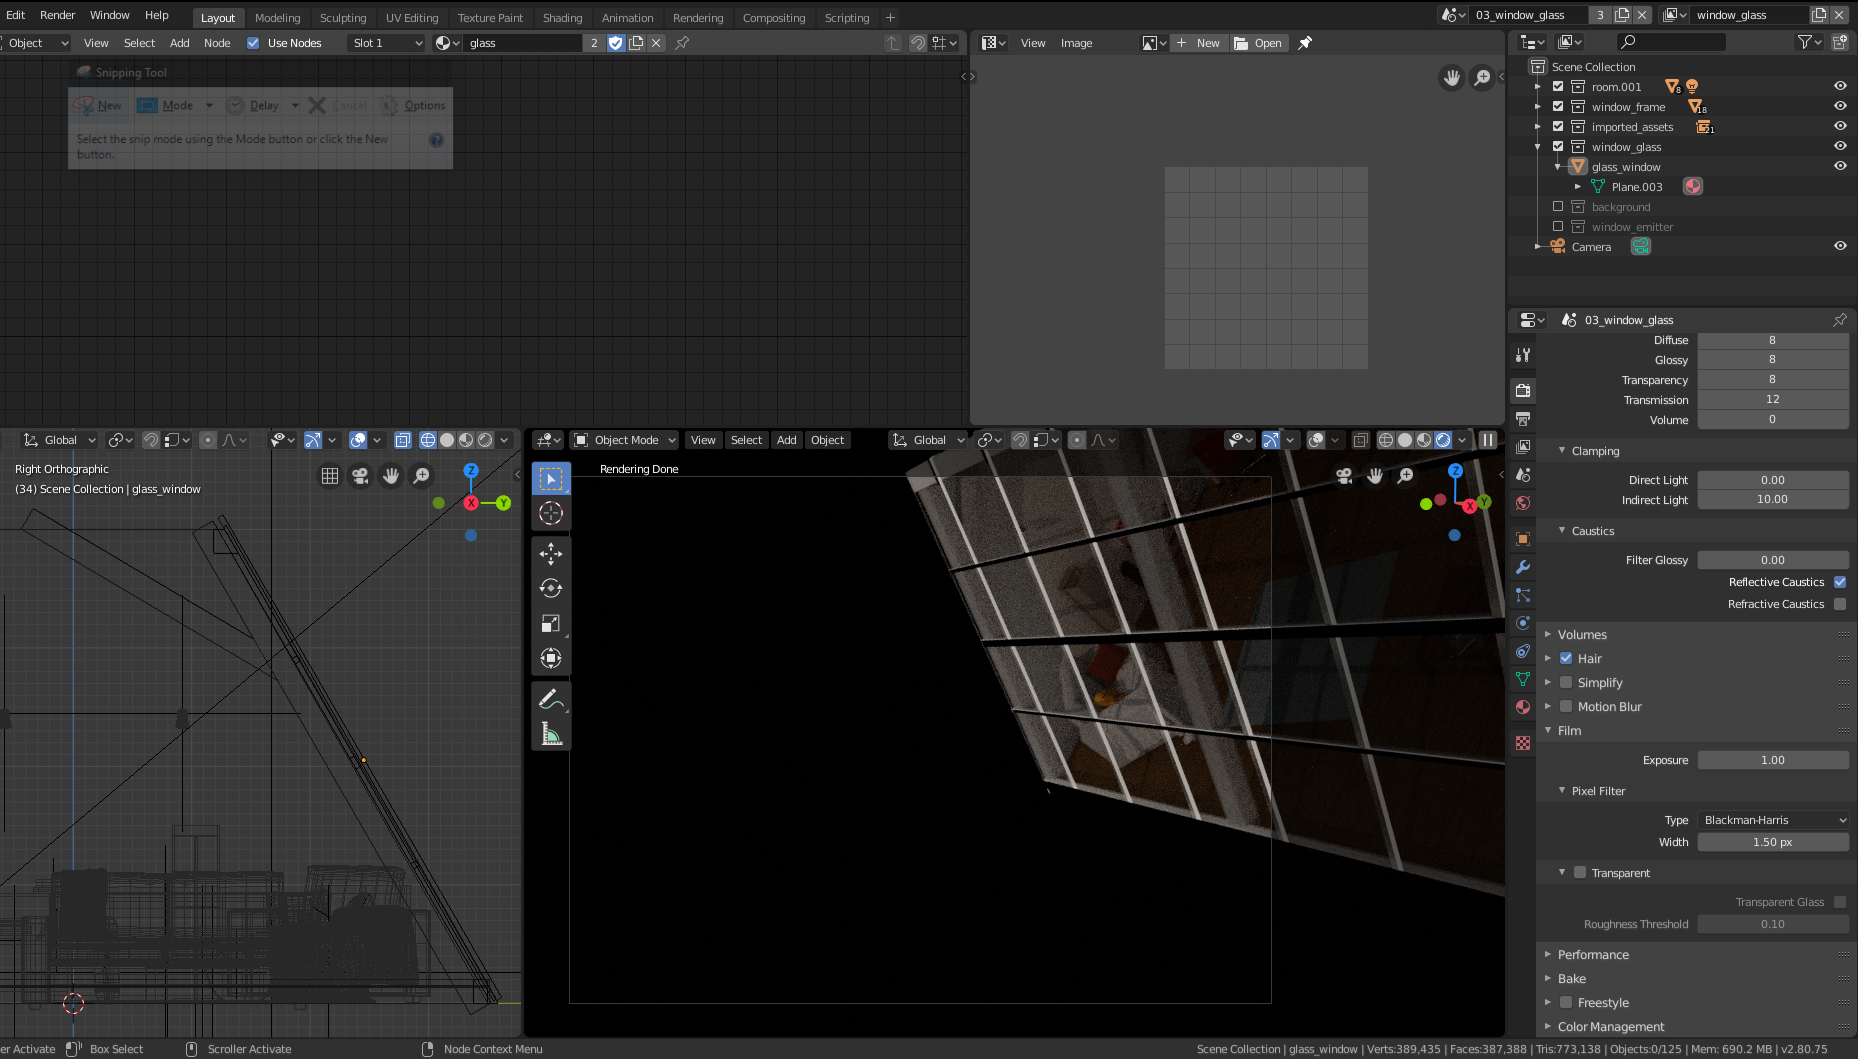Open the Render properties camera tab
Image resolution: width=1858 pixels, height=1059 pixels.
[1522, 389]
